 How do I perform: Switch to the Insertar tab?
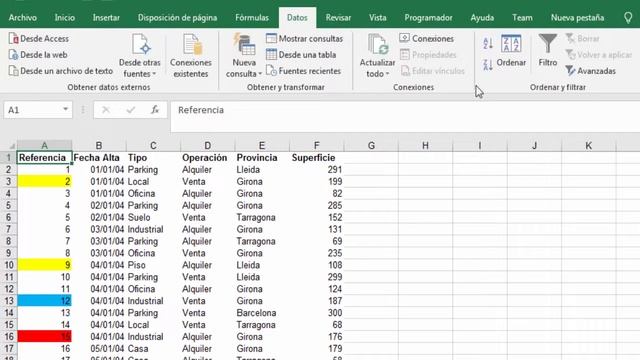coord(106,18)
